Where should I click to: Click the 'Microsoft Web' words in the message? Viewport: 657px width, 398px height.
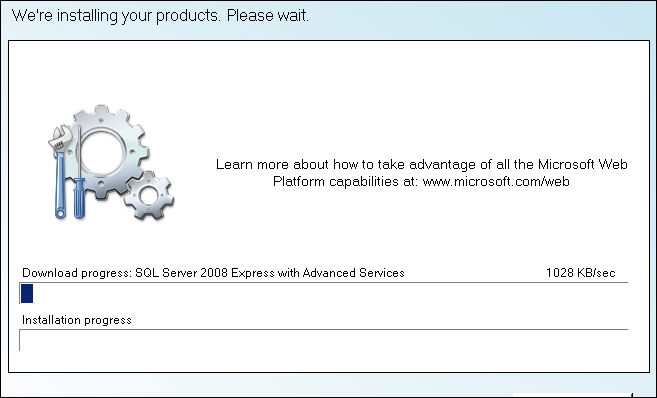582,164
